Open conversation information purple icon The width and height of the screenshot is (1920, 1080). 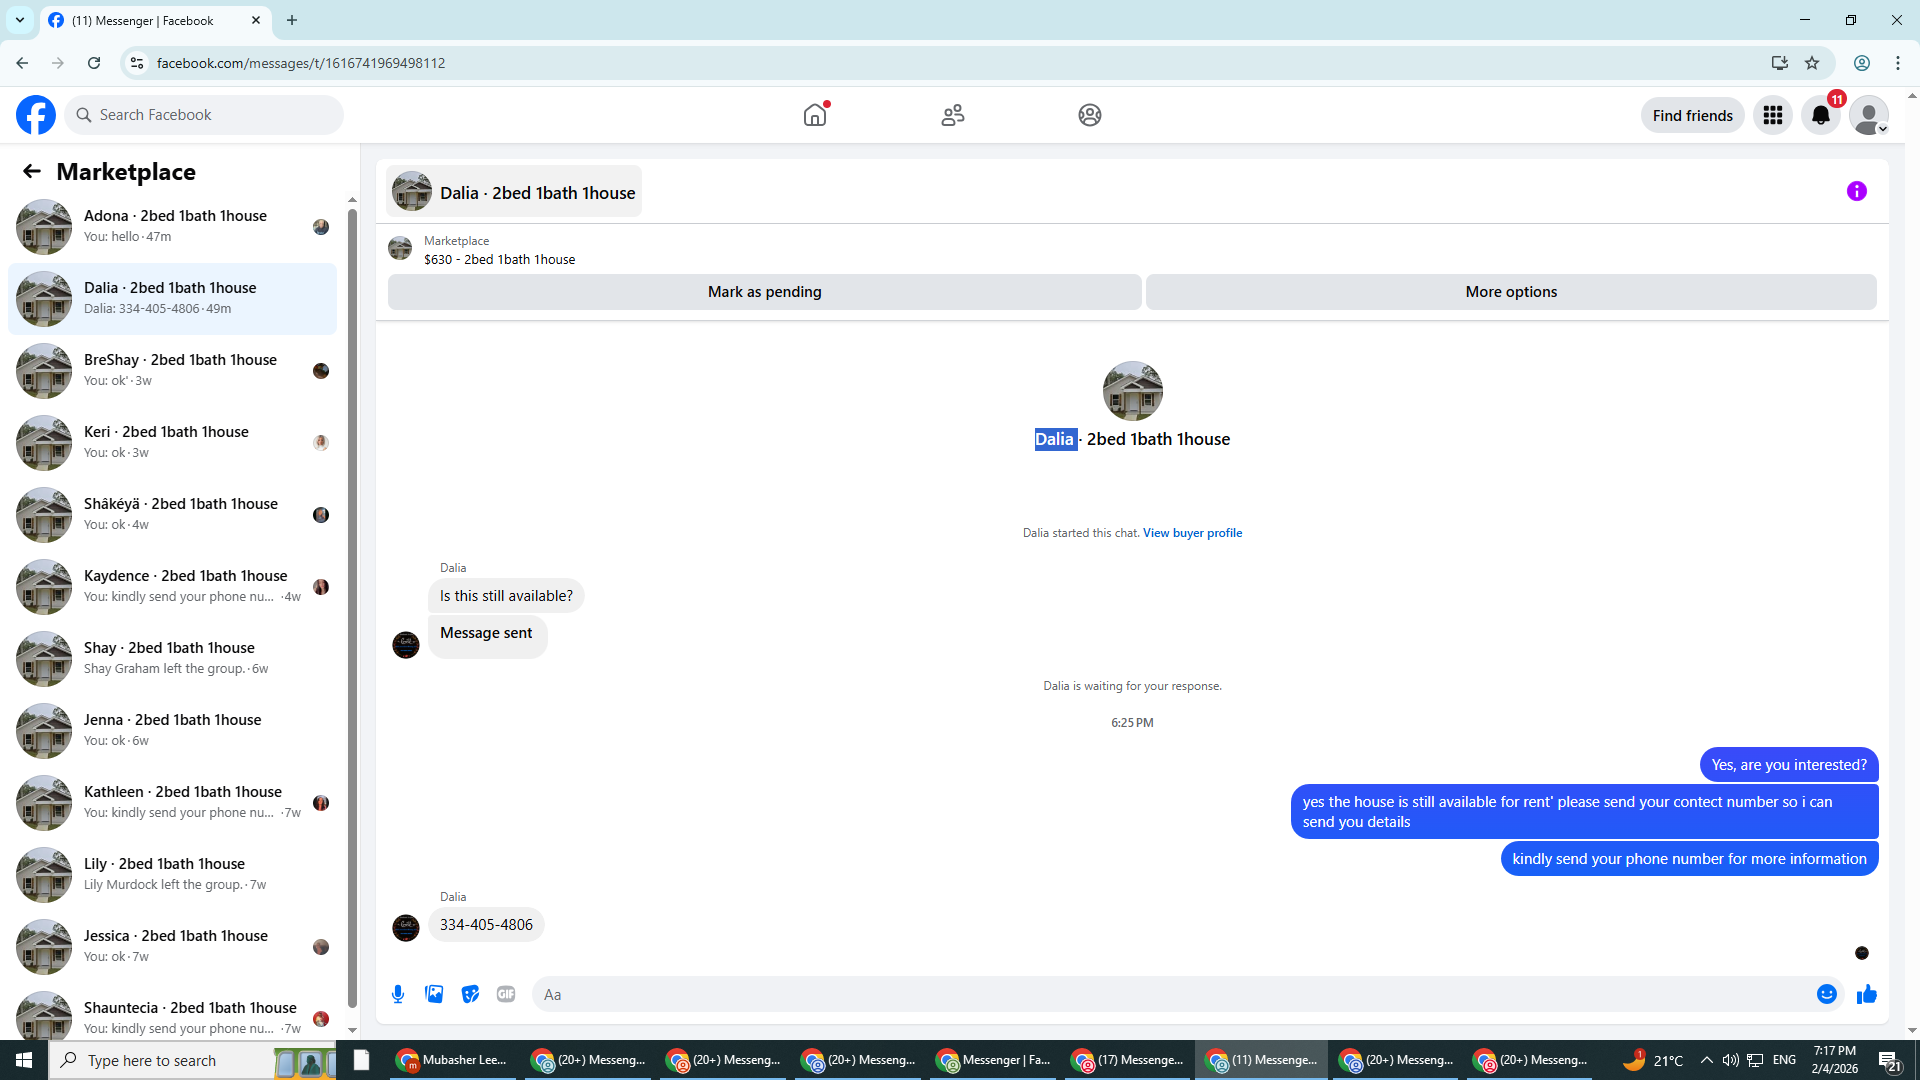click(x=1856, y=191)
